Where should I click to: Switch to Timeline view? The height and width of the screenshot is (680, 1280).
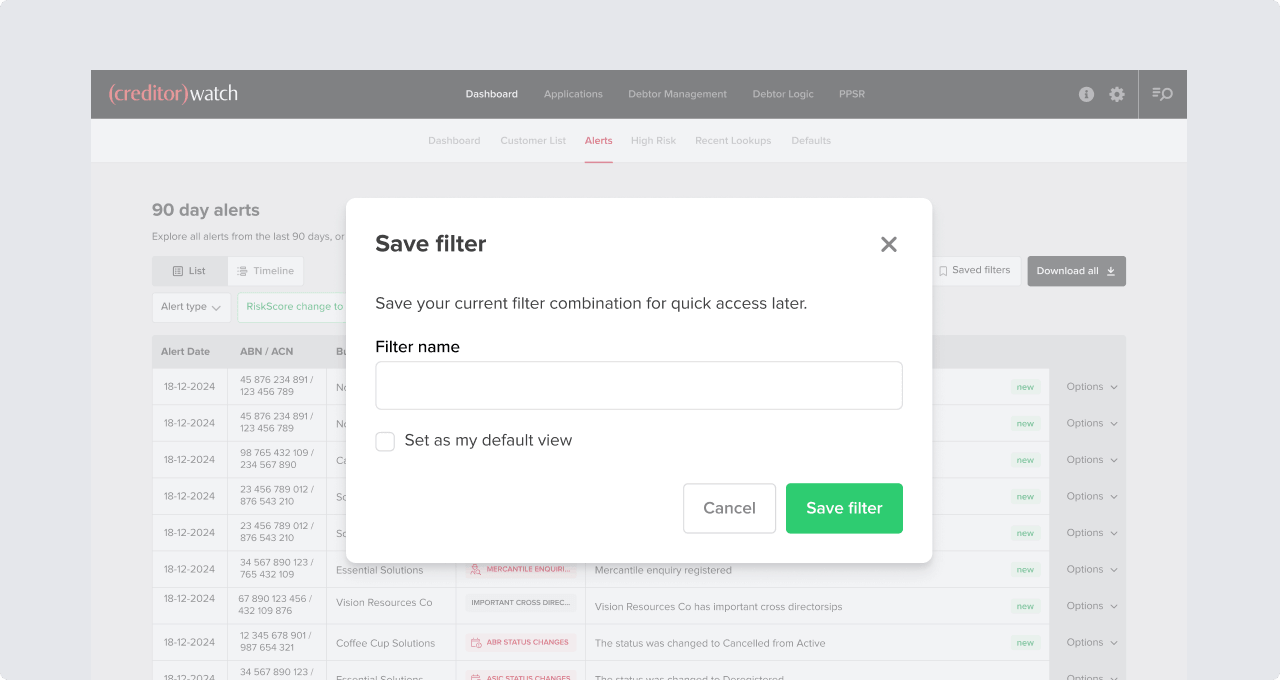[x=266, y=271]
